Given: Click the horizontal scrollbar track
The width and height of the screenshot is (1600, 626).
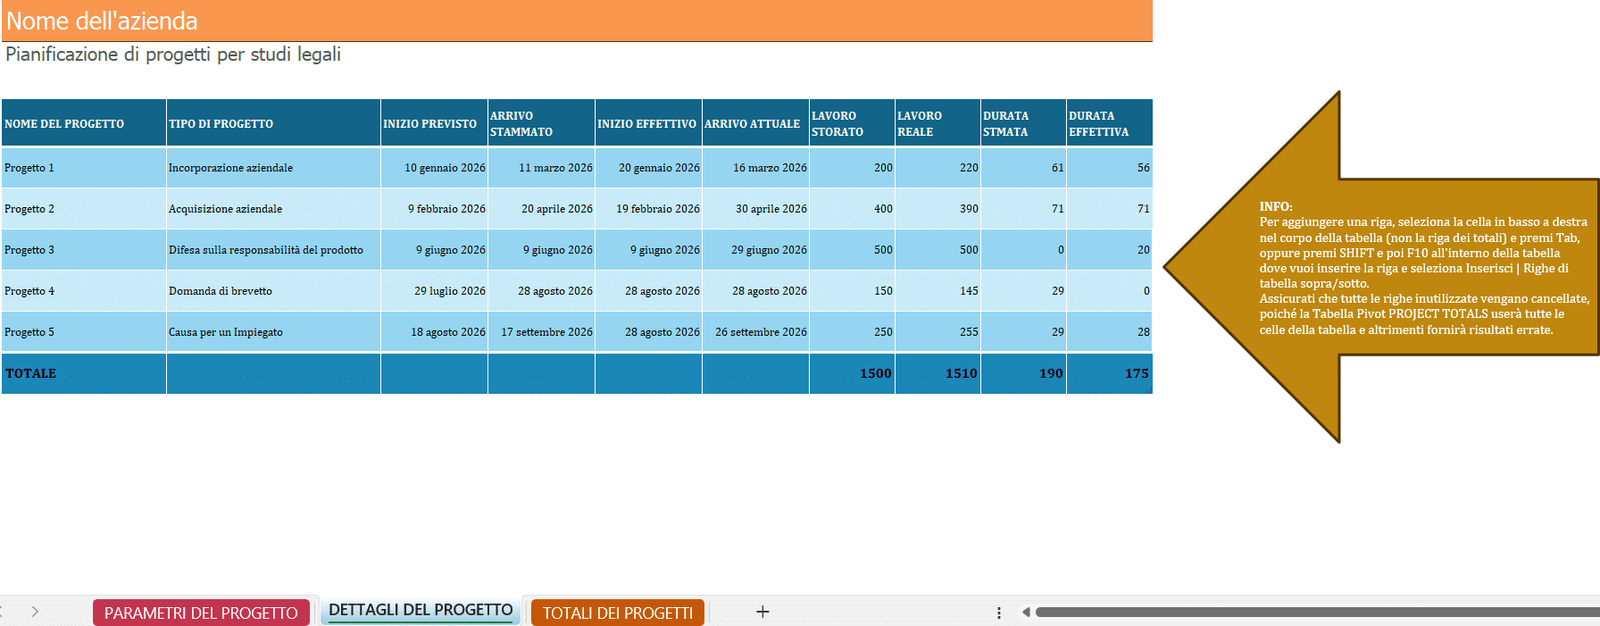Looking at the screenshot, I should (x=1300, y=612).
